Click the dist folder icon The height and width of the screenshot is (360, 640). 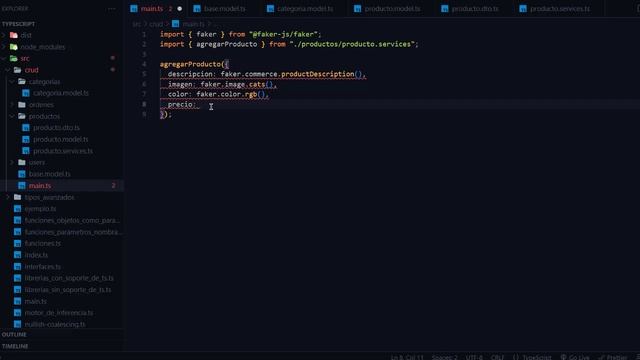click(x=14, y=35)
